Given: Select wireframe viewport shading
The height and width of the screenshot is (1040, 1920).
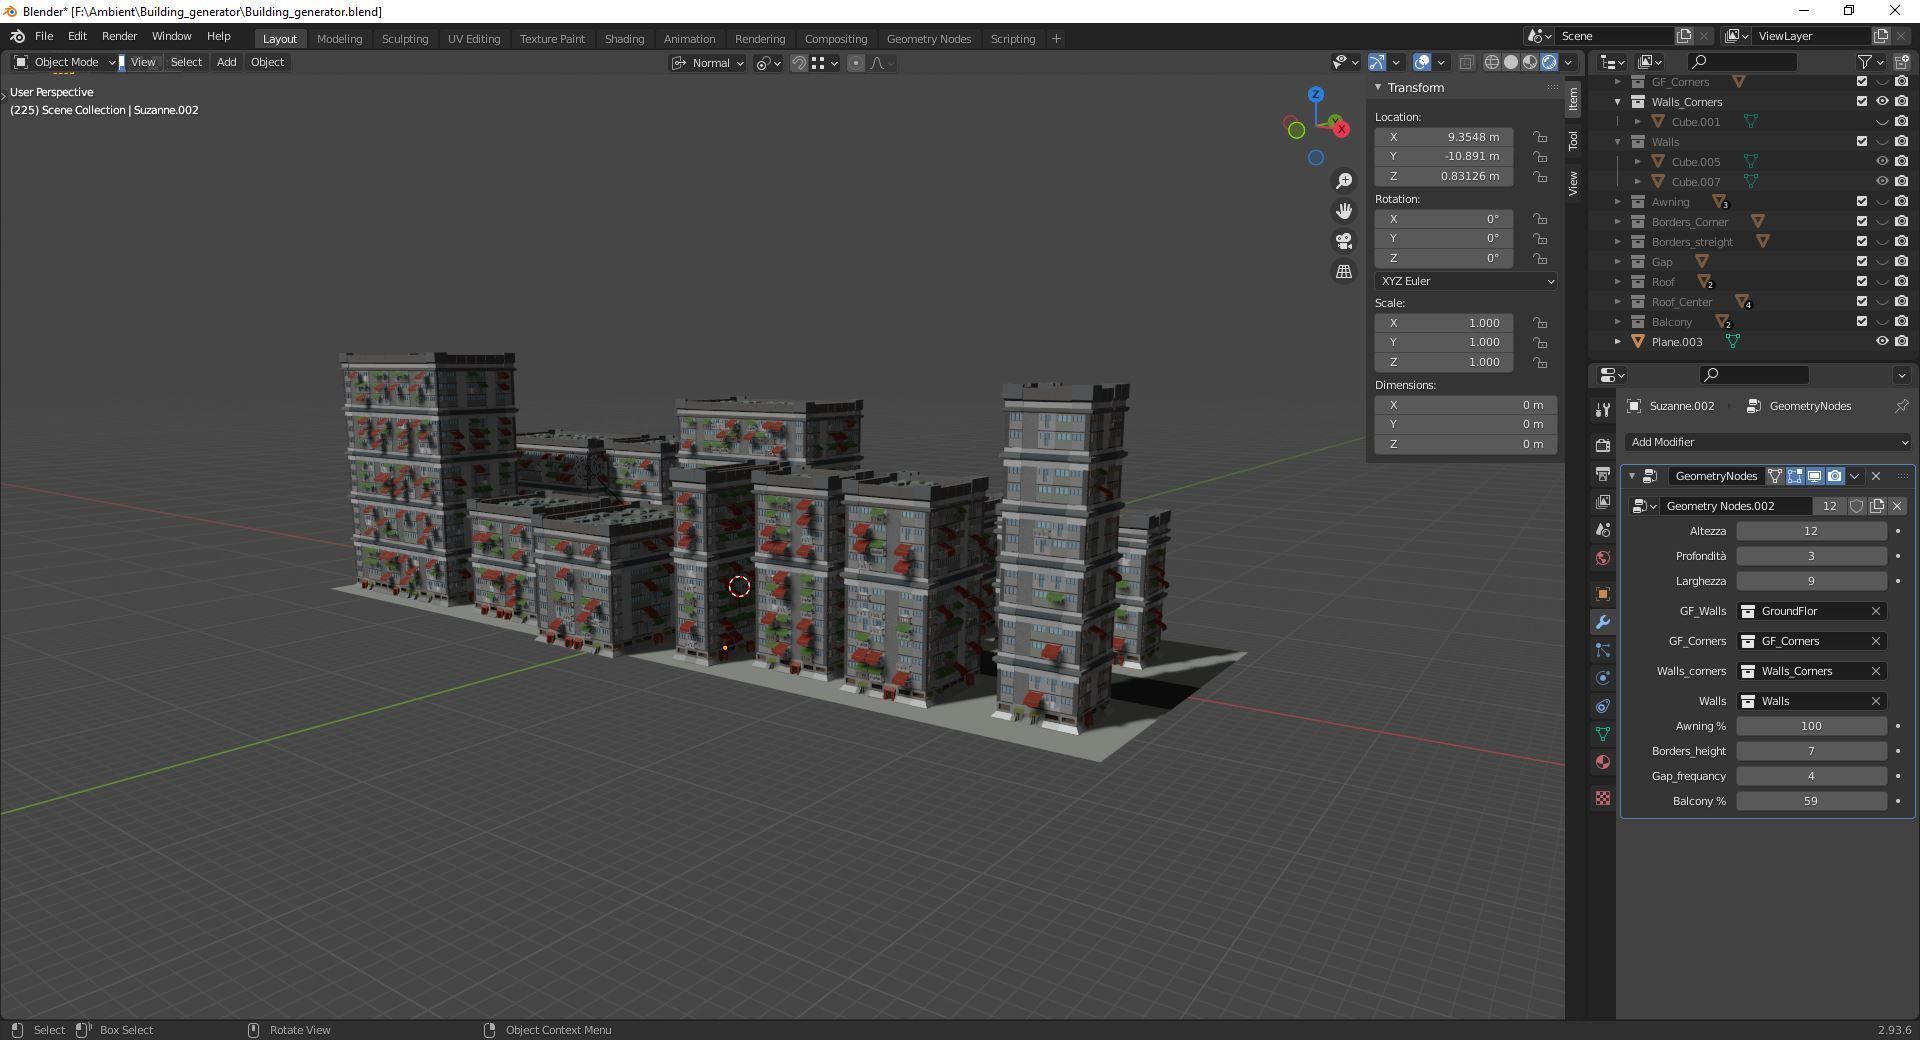Looking at the screenshot, I should [1492, 62].
